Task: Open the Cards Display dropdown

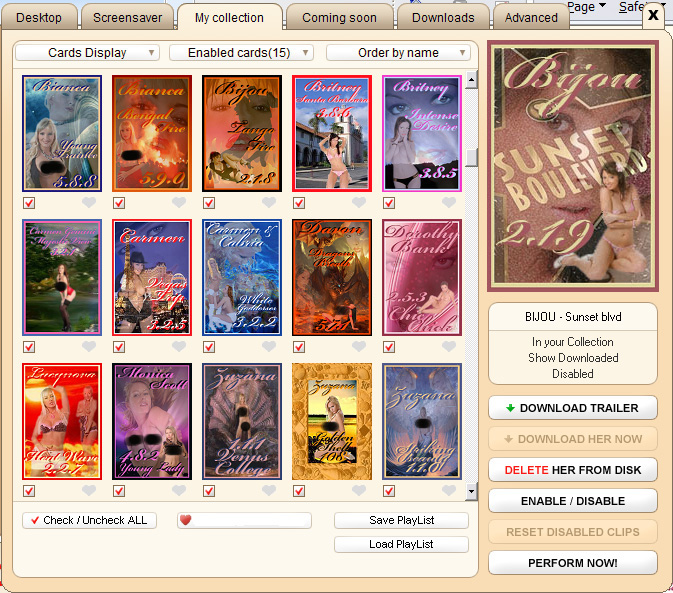Action: click(87, 53)
